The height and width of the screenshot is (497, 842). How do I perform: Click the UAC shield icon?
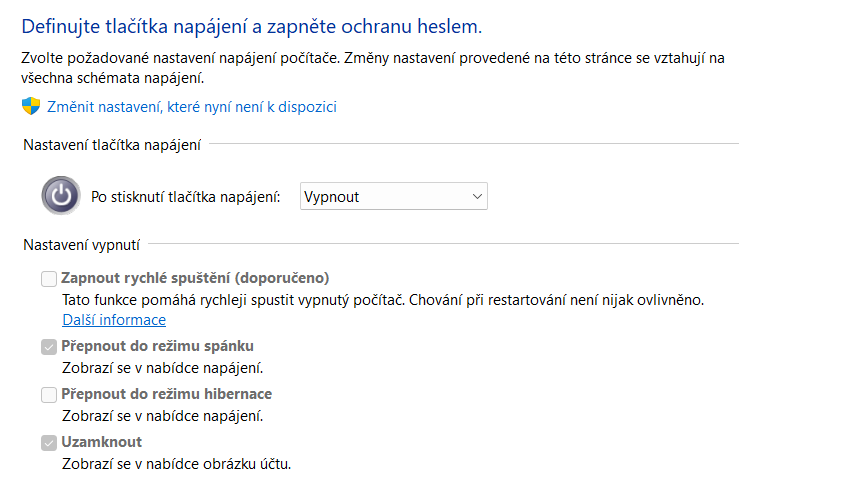pos(31,106)
